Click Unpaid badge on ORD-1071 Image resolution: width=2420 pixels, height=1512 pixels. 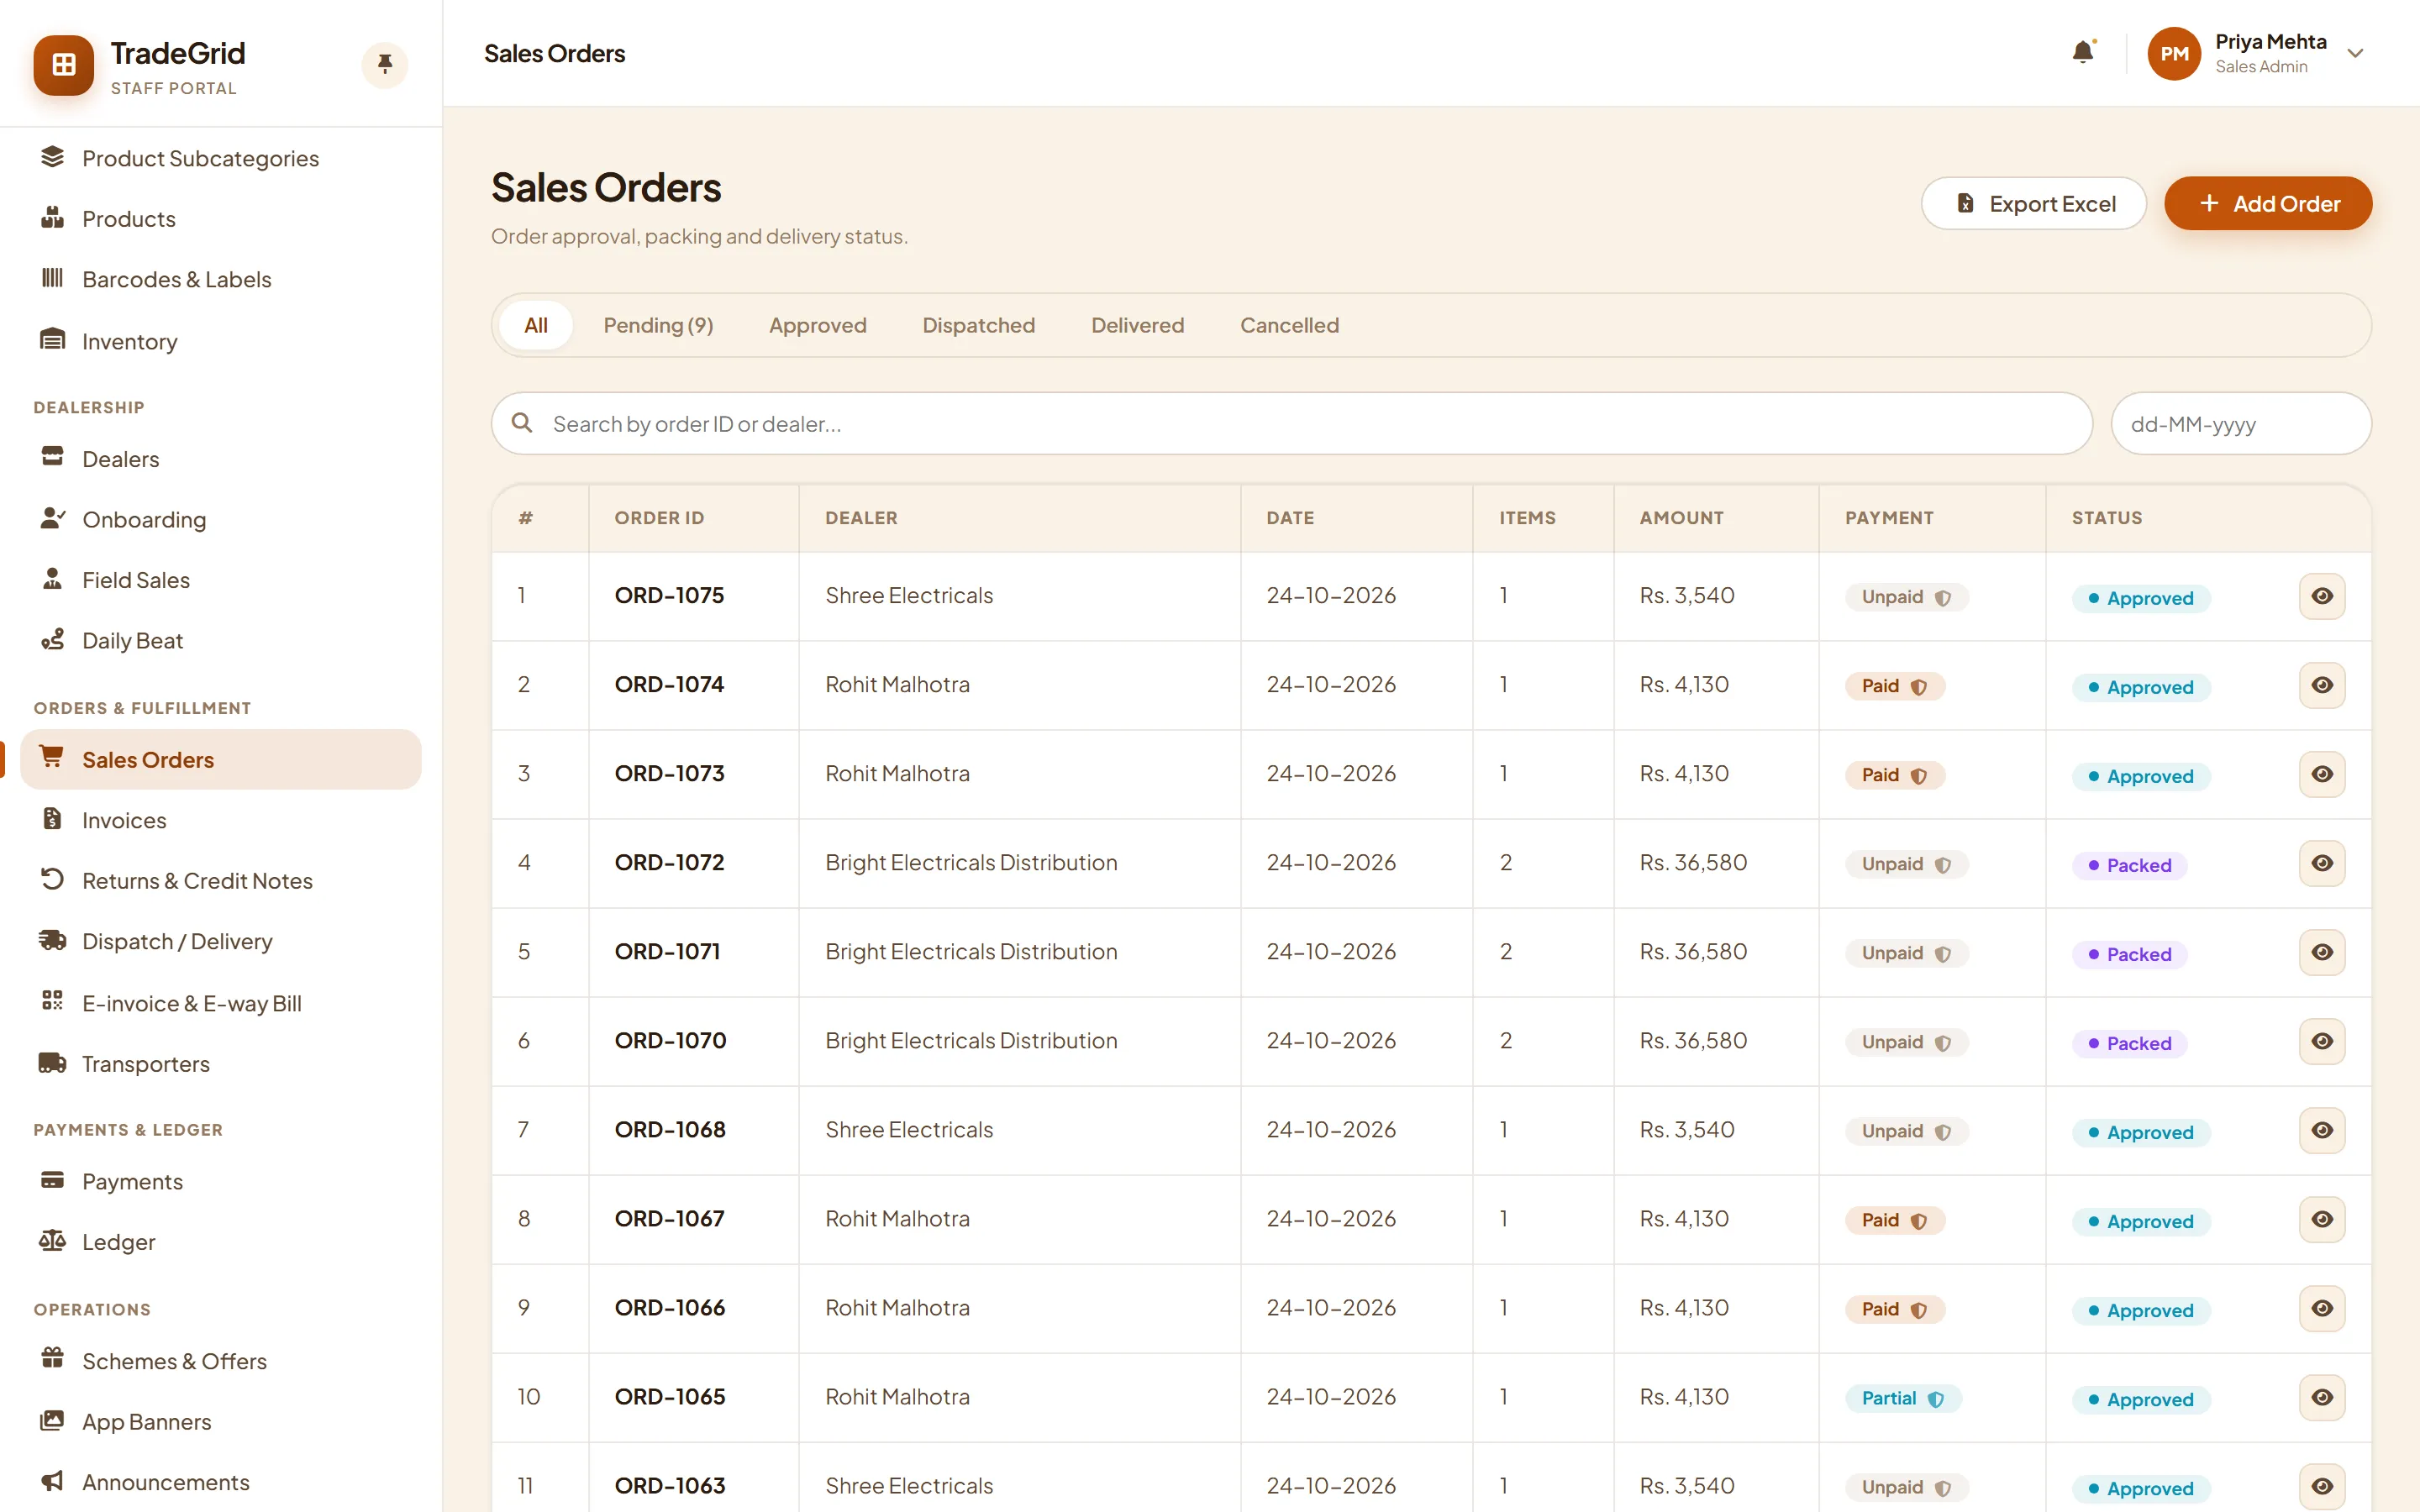[1906, 953]
